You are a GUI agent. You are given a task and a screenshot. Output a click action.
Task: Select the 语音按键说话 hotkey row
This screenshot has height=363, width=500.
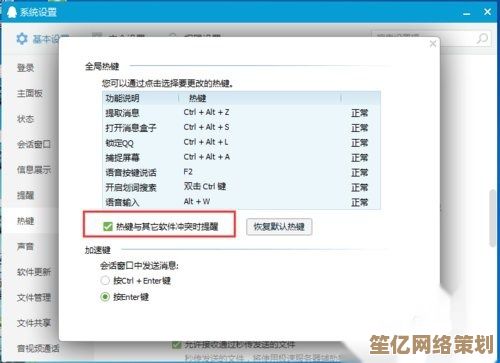(241, 172)
